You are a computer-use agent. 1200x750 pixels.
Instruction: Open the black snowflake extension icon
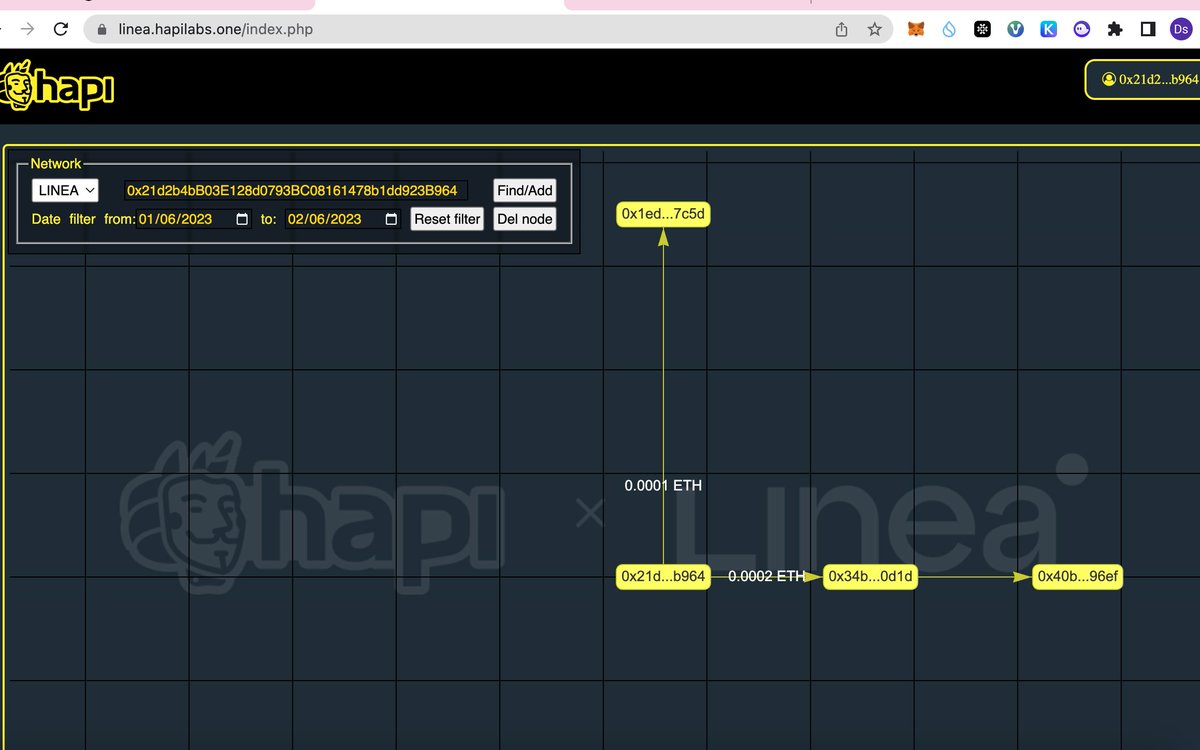982,29
